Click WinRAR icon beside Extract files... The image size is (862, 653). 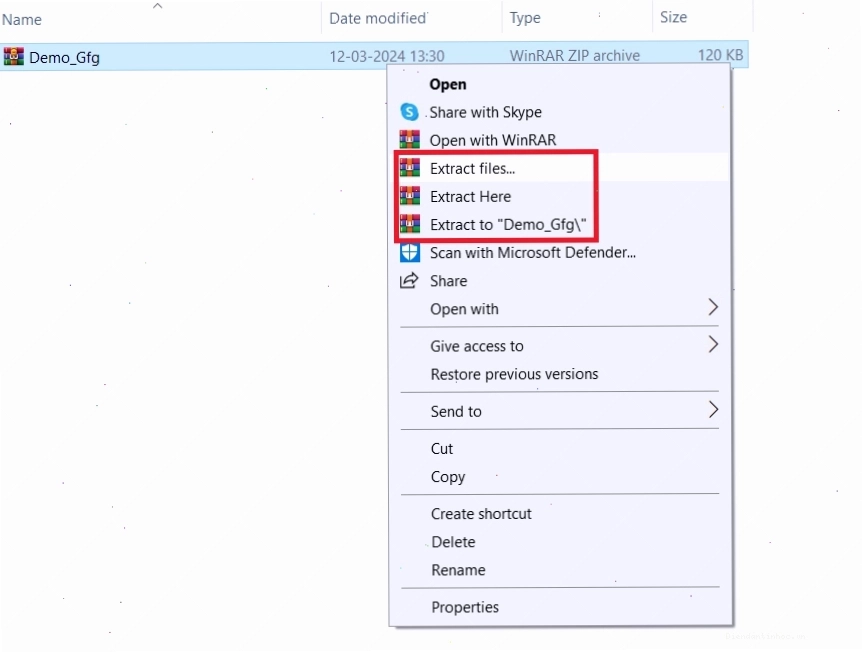point(410,168)
